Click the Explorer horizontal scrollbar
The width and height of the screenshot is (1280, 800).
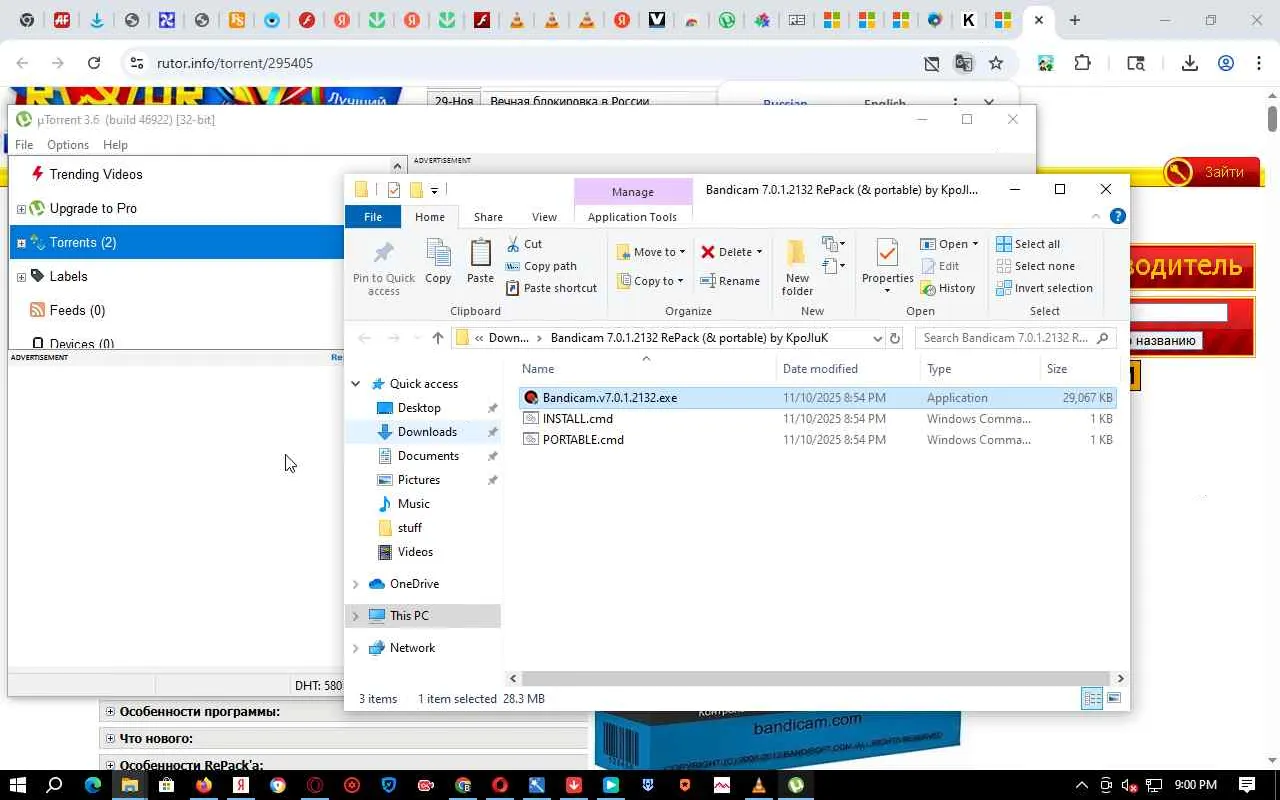(x=815, y=678)
